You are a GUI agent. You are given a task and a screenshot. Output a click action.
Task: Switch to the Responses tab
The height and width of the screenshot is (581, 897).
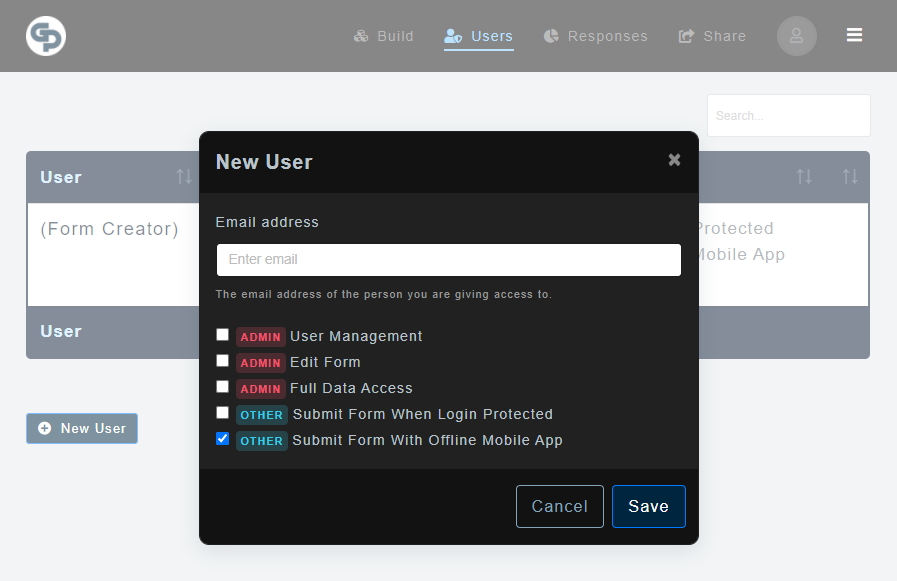[x=596, y=35]
